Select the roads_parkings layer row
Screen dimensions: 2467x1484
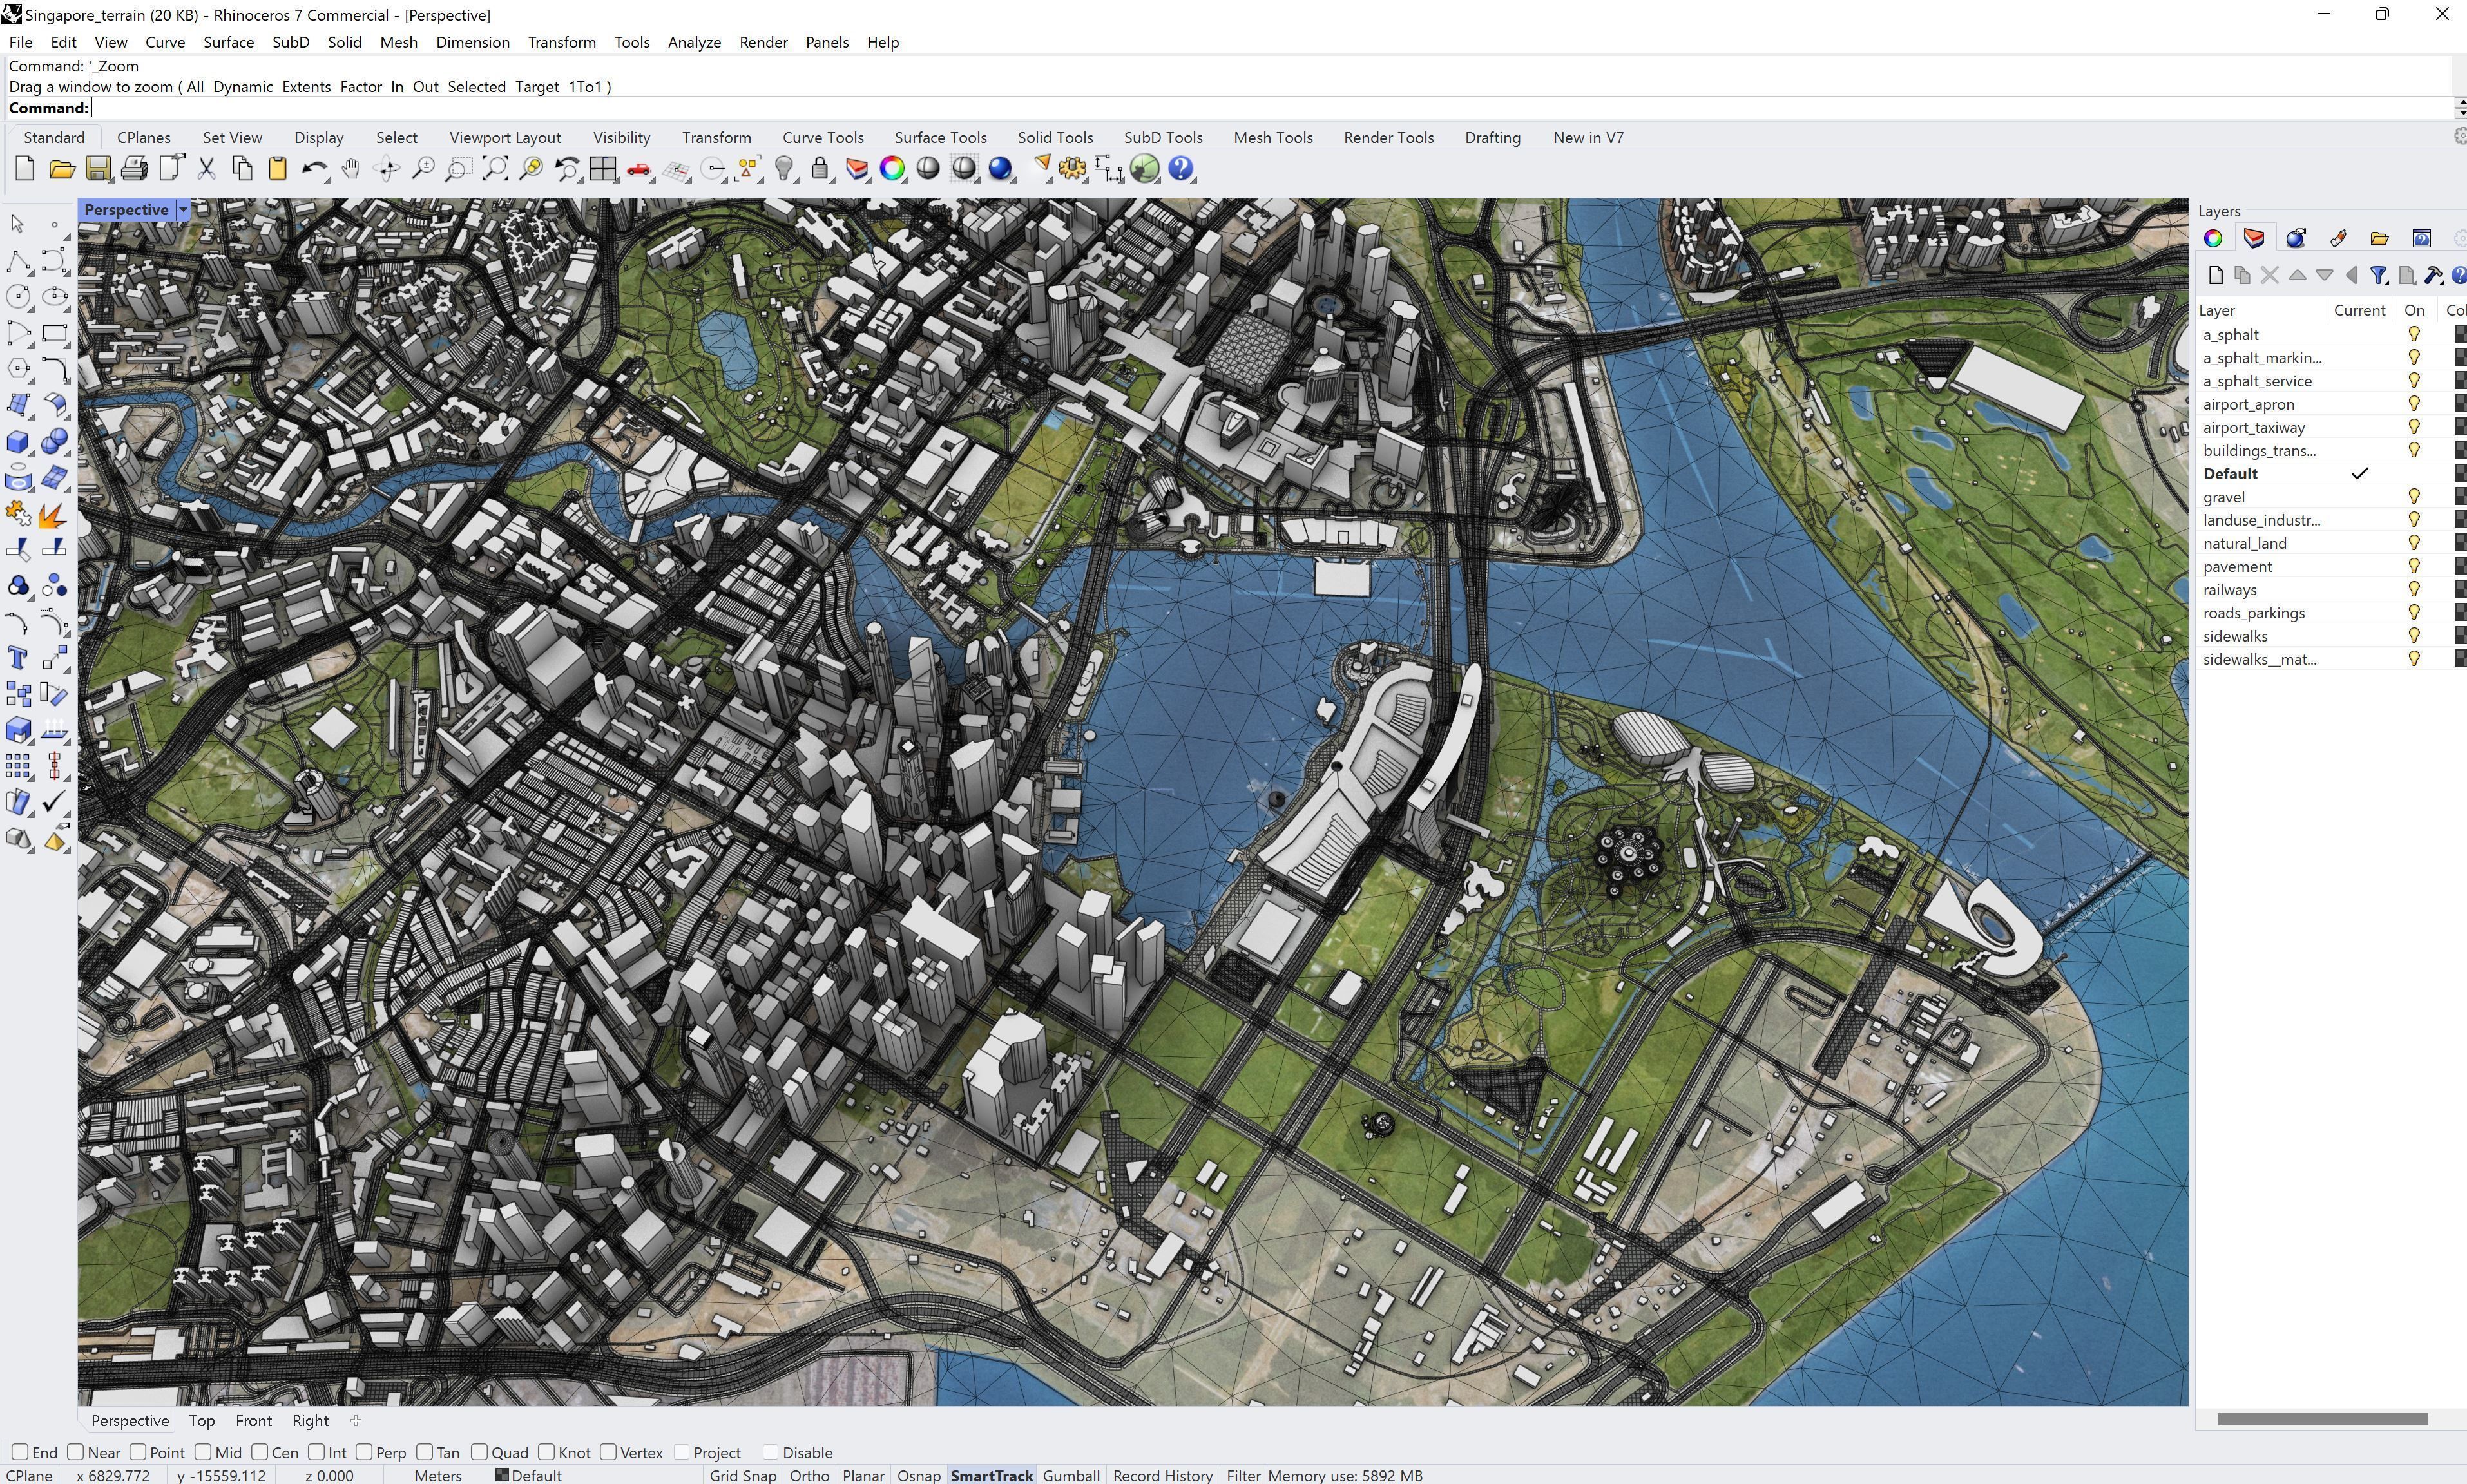point(2330,613)
